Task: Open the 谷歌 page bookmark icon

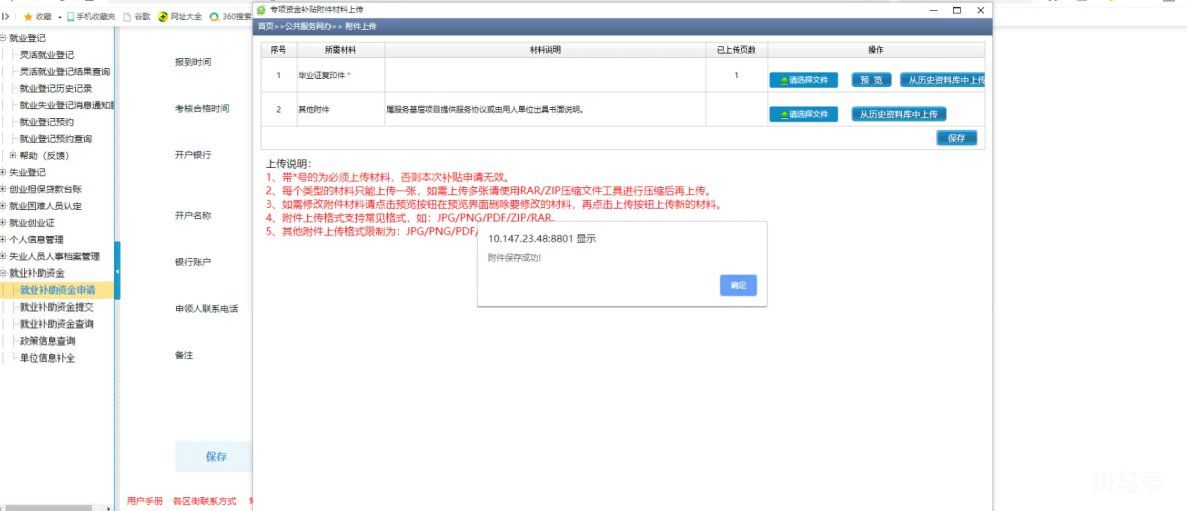Action: point(127,17)
